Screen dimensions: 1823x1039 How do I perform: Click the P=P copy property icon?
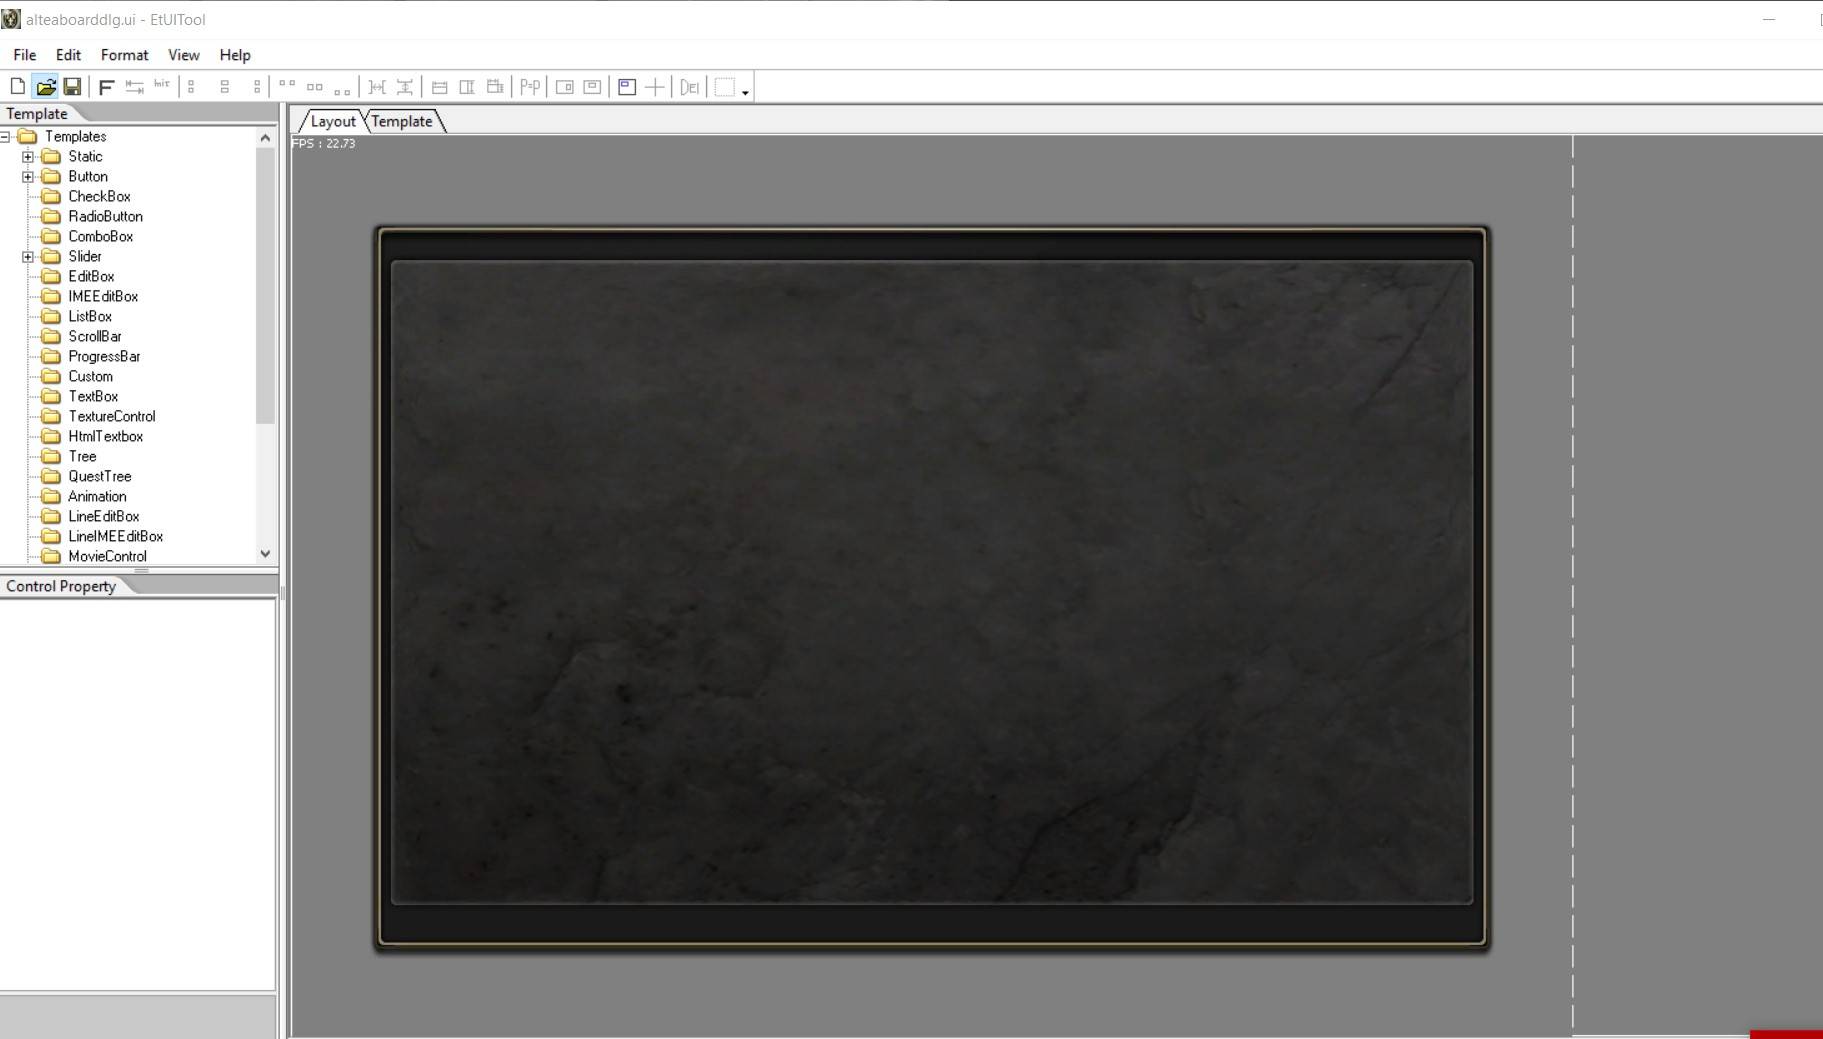530,87
